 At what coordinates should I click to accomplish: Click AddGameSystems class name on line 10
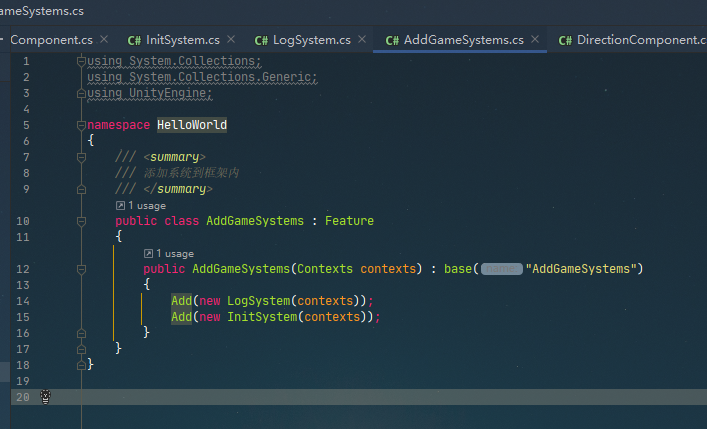pos(255,221)
